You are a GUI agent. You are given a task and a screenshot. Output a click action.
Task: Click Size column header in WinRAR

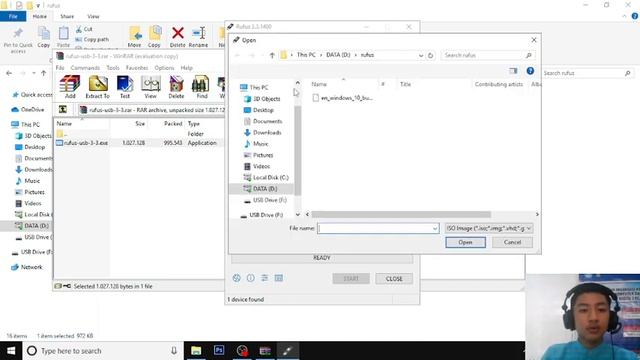[140, 124]
